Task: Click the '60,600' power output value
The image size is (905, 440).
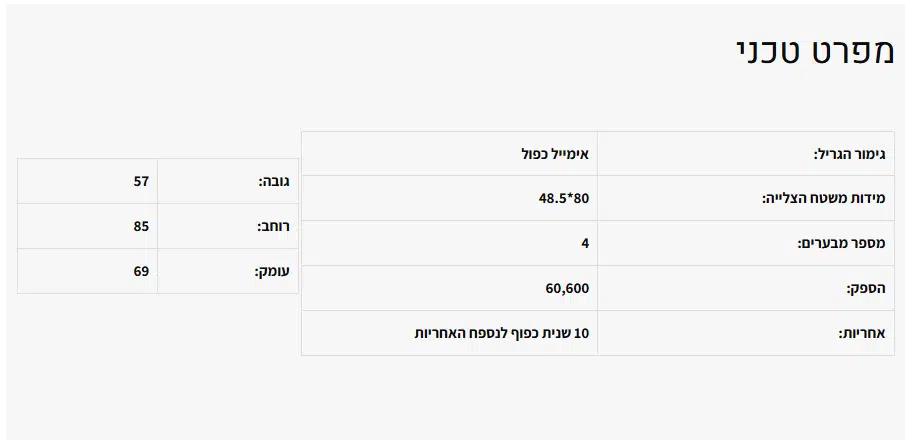Action: 567,288
